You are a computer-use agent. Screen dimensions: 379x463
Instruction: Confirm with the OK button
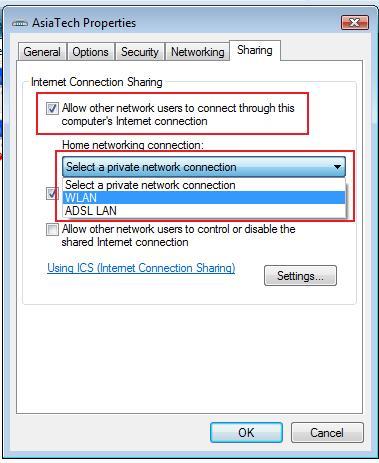246,433
